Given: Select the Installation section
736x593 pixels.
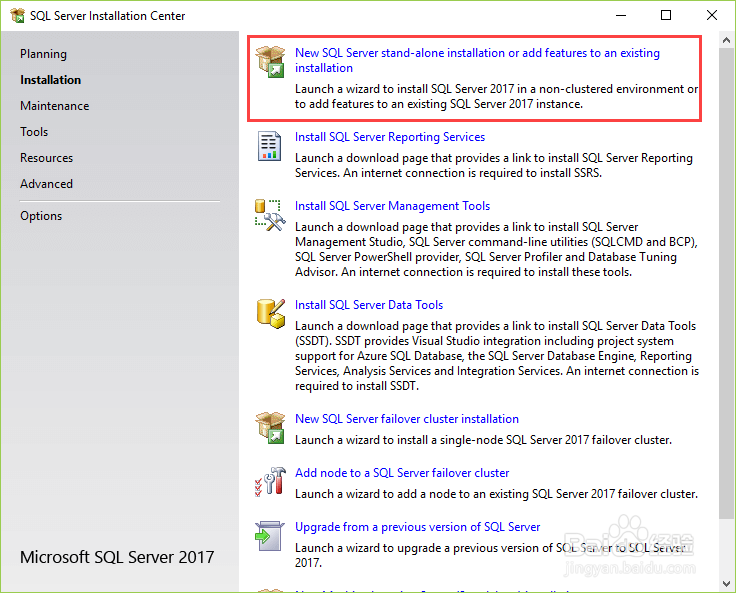Looking at the screenshot, I should point(51,80).
